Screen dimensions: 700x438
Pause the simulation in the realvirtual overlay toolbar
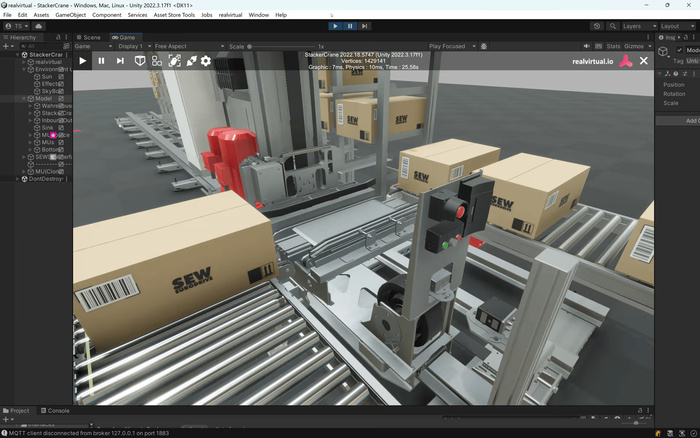click(101, 61)
